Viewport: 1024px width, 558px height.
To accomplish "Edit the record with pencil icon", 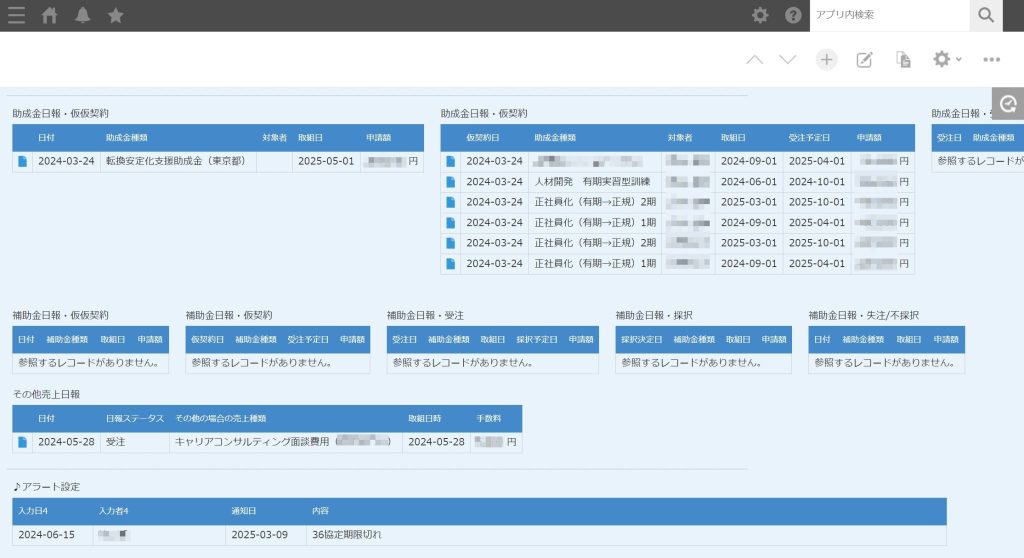I will click(865, 60).
